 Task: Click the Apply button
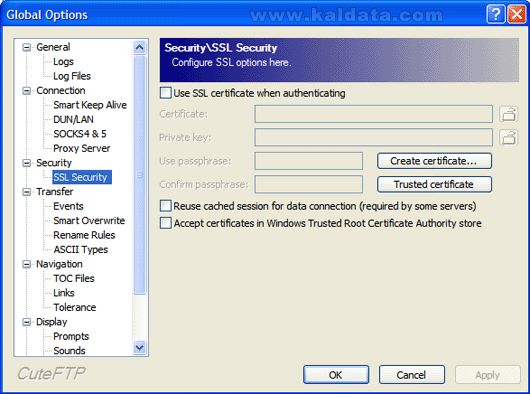[x=487, y=374]
